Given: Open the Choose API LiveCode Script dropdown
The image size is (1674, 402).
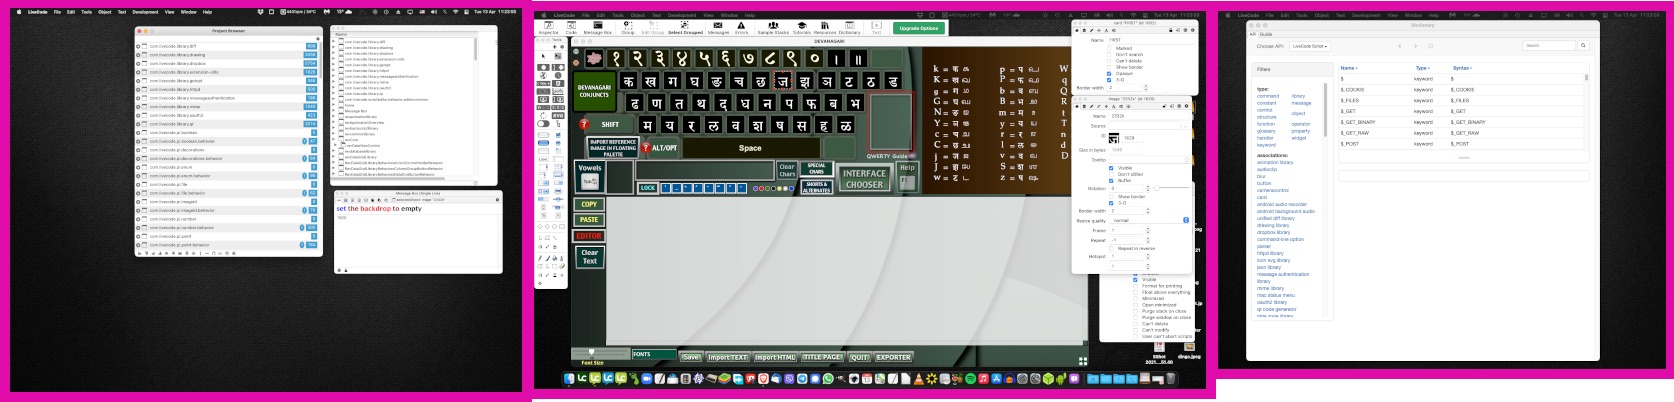Looking at the screenshot, I should (x=1309, y=46).
